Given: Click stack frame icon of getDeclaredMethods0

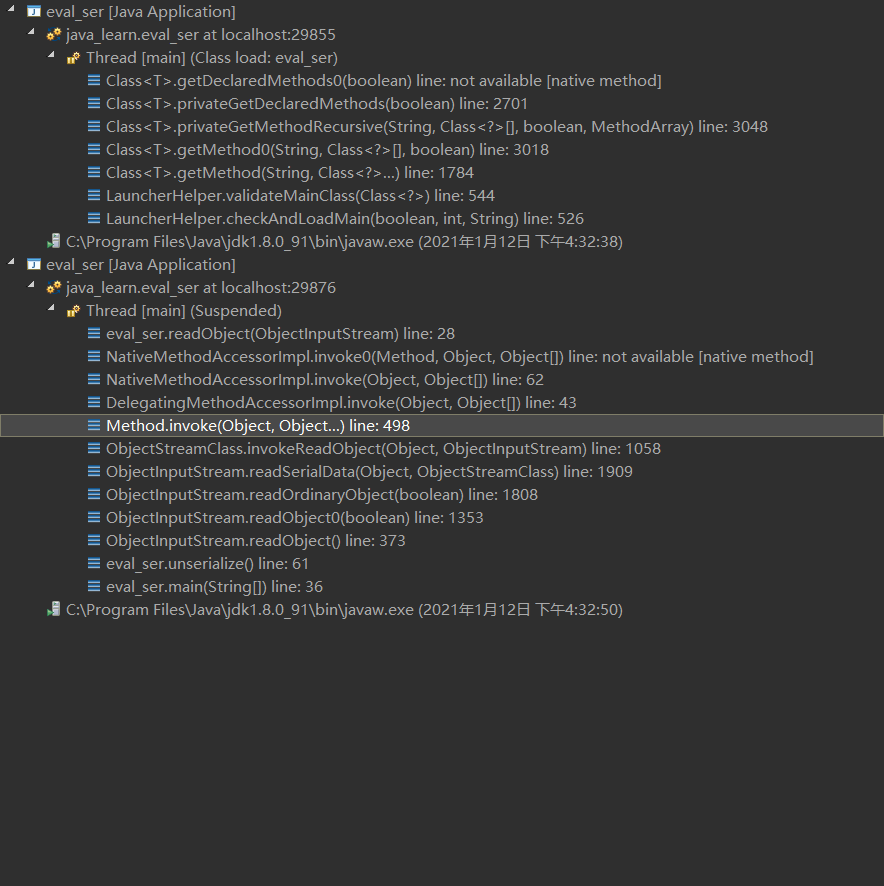Looking at the screenshot, I should pyautogui.click(x=94, y=80).
